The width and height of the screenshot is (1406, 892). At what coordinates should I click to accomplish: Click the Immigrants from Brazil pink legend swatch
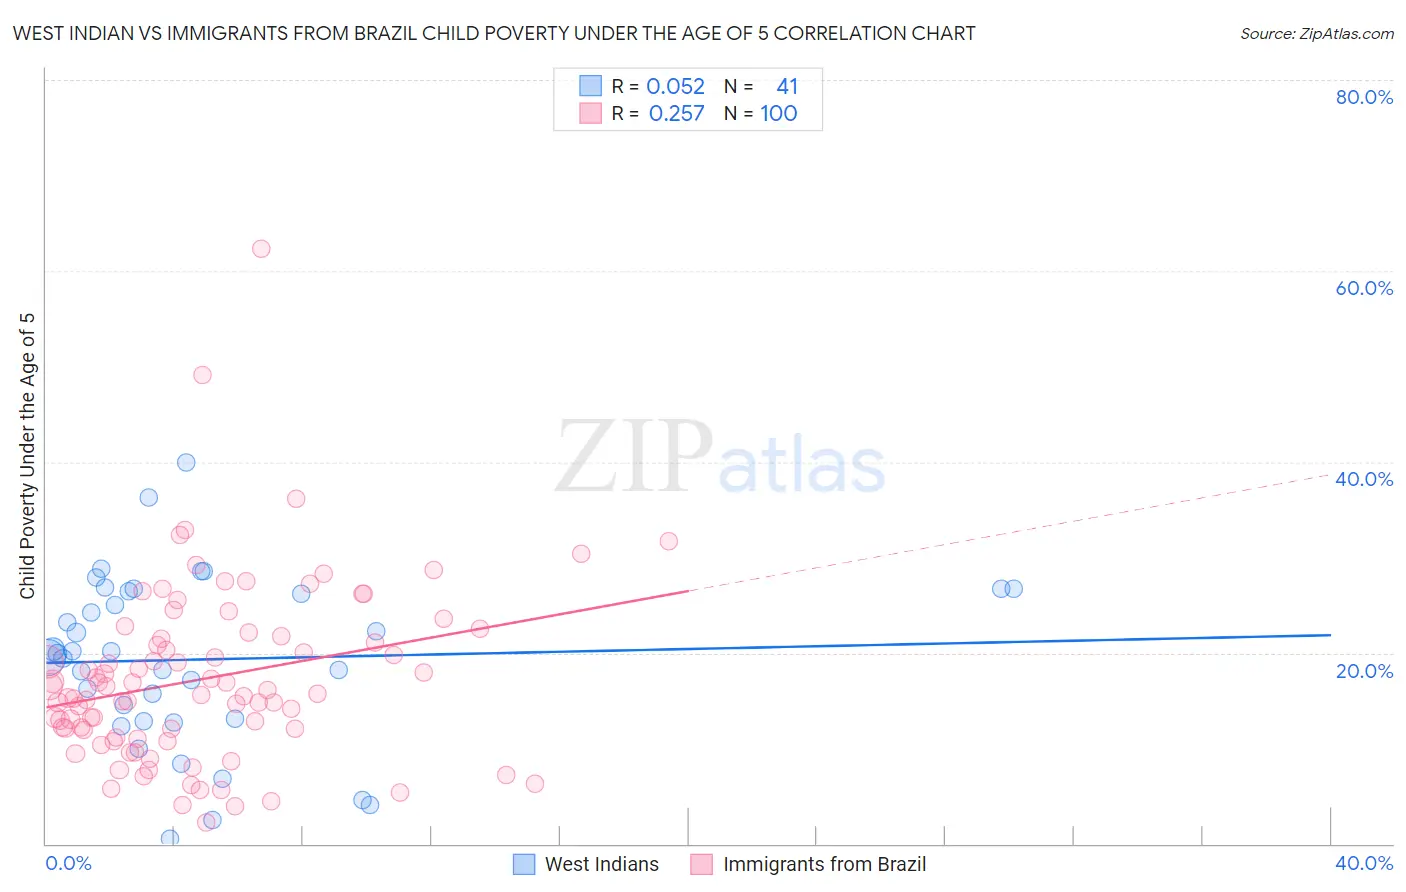pyautogui.click(x=701, y=864)
